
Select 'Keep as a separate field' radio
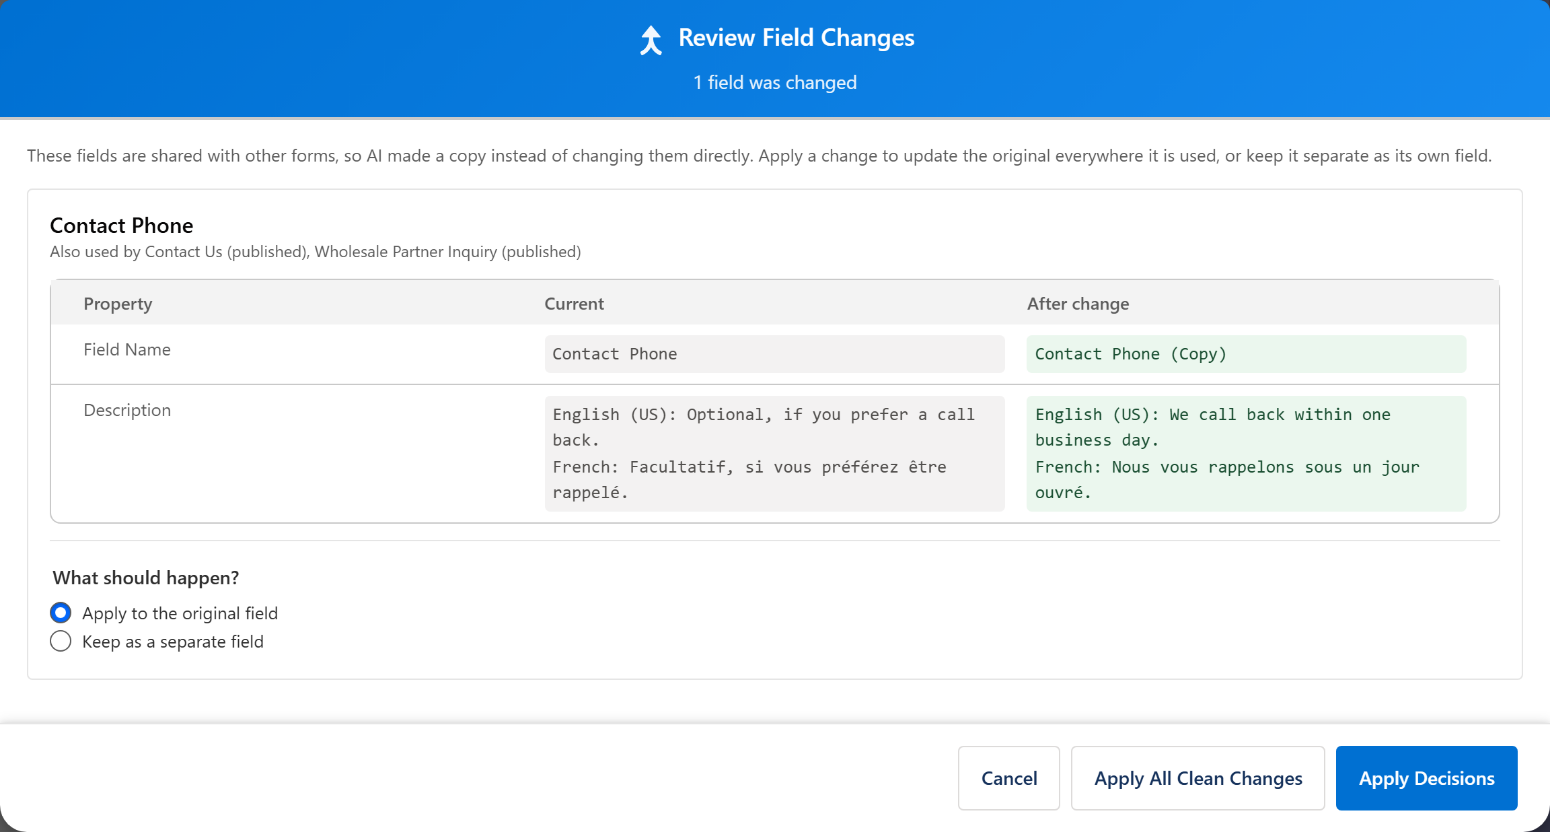(61, 641)
